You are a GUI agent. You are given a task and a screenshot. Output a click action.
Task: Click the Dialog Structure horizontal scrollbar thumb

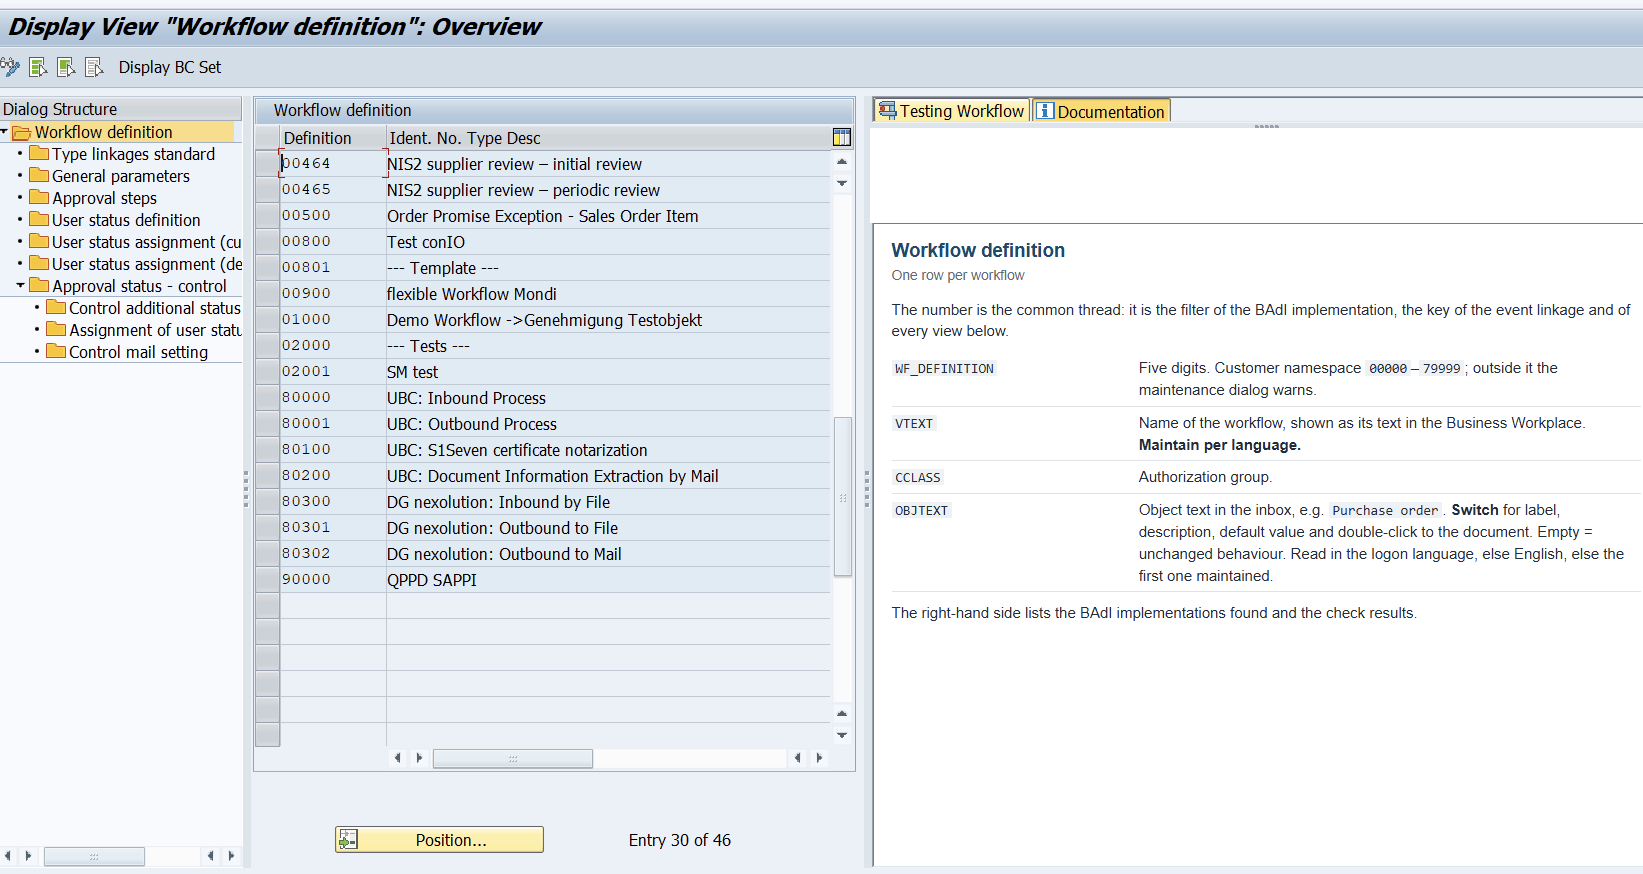click(94, 856)
